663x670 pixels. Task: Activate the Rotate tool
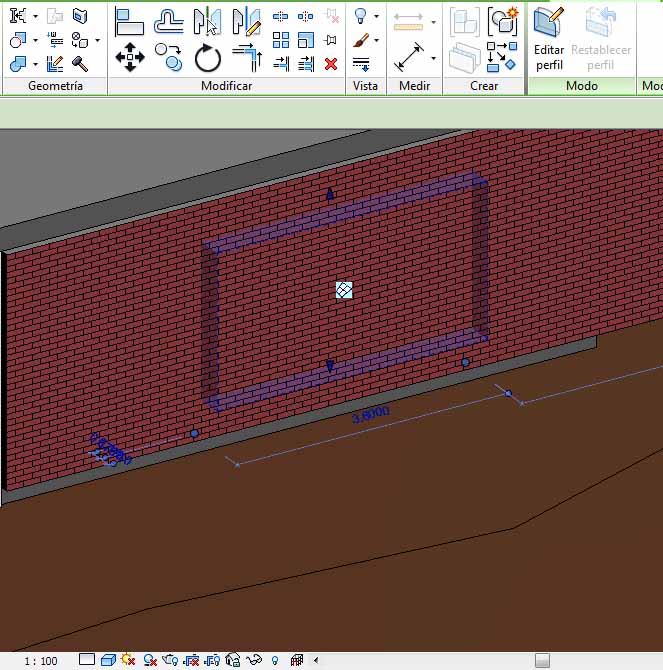[x=208, y=58]
